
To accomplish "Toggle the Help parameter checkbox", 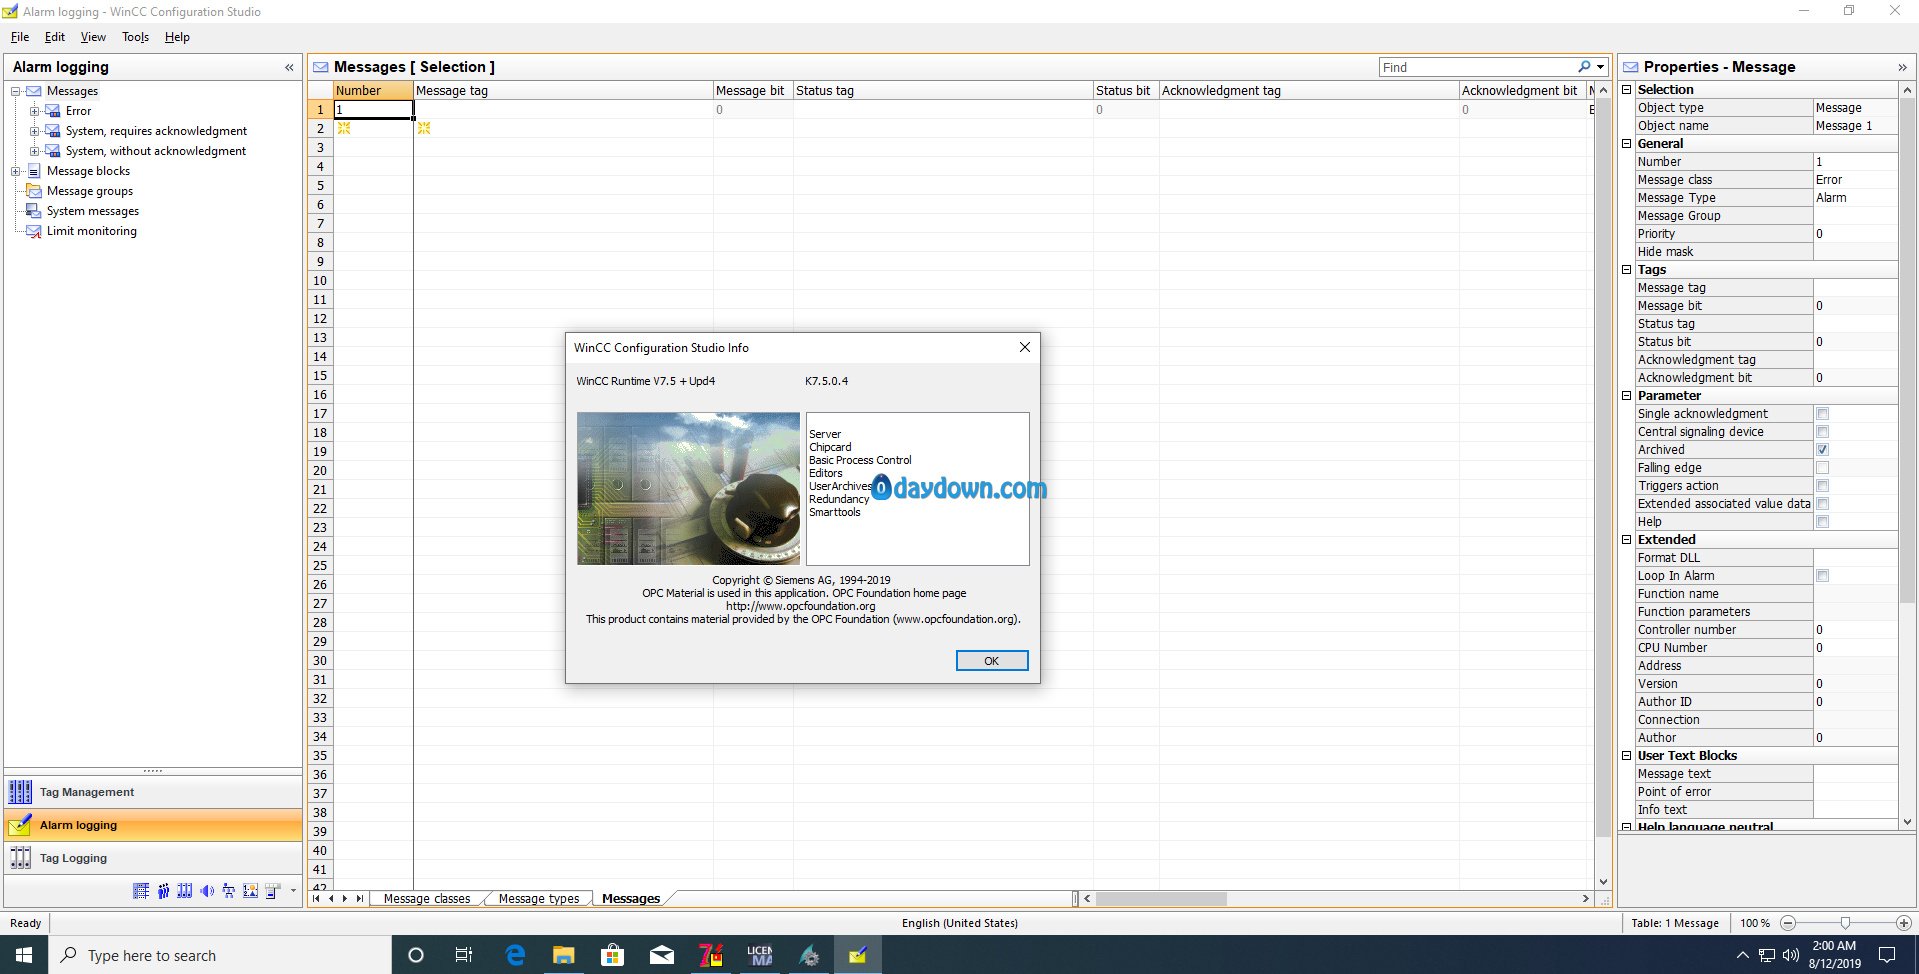I will click(1822, 522).
